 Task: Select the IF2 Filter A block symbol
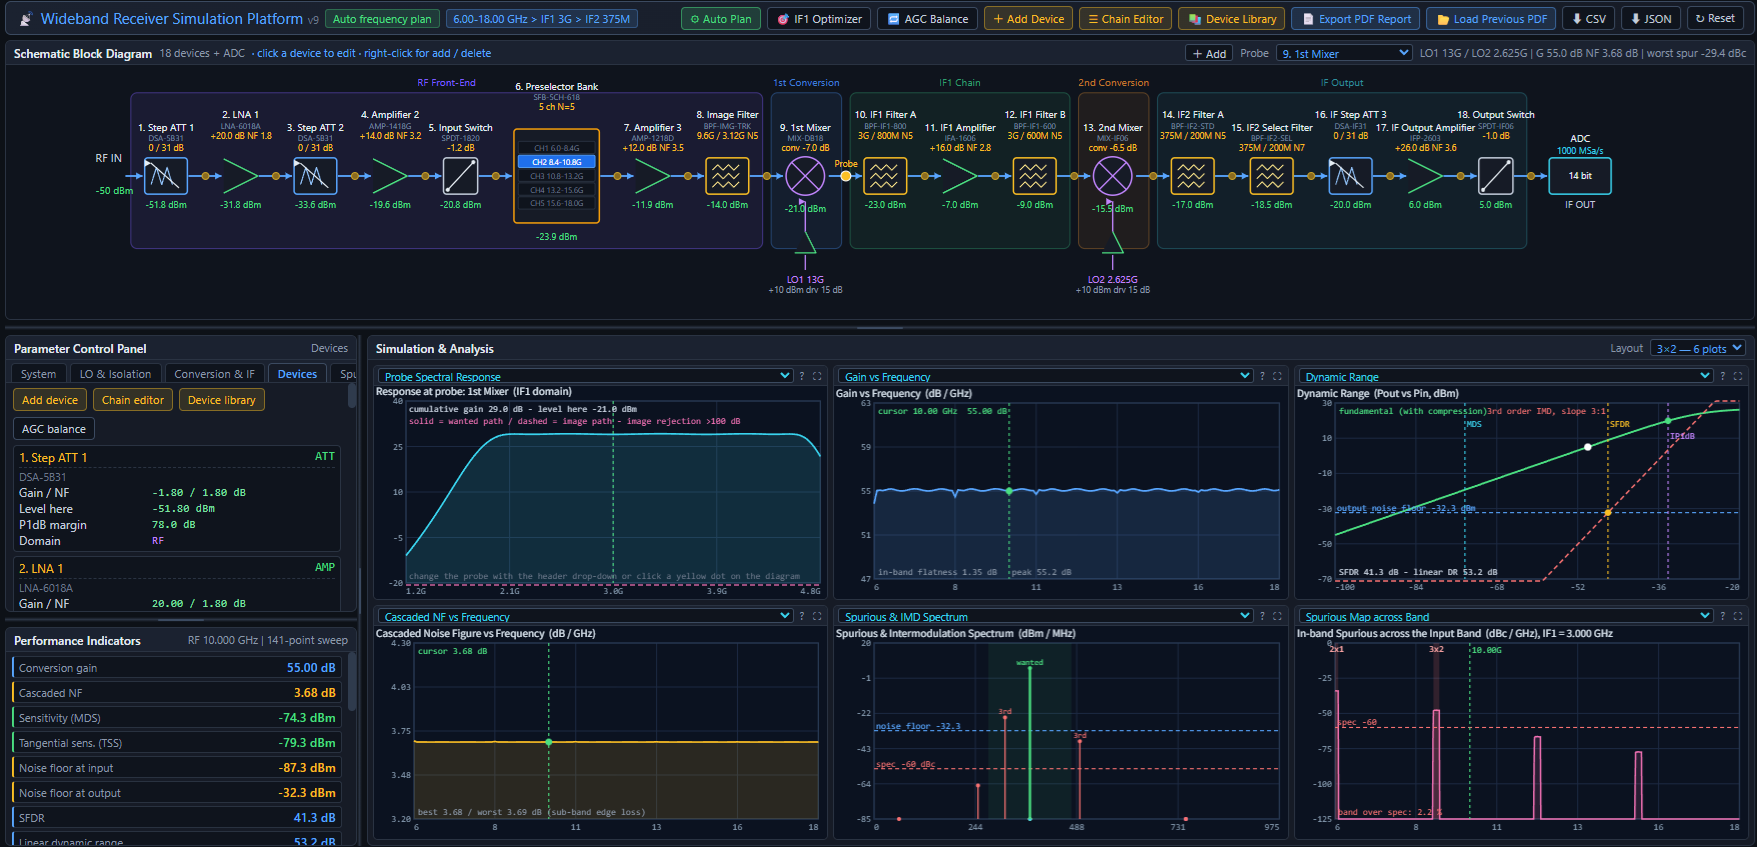coord(1192,176)
